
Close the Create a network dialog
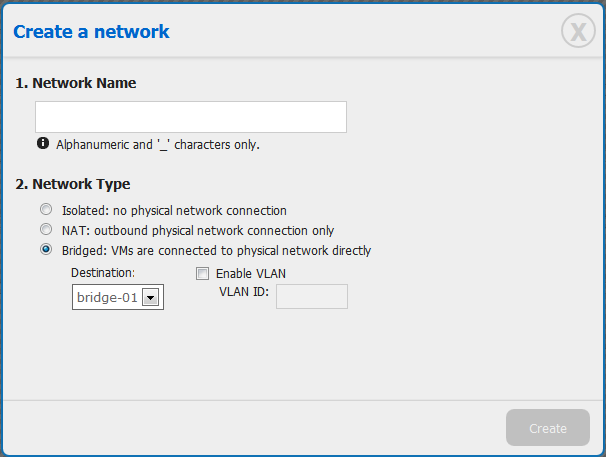pyautogui.click(x=578, y=32)
